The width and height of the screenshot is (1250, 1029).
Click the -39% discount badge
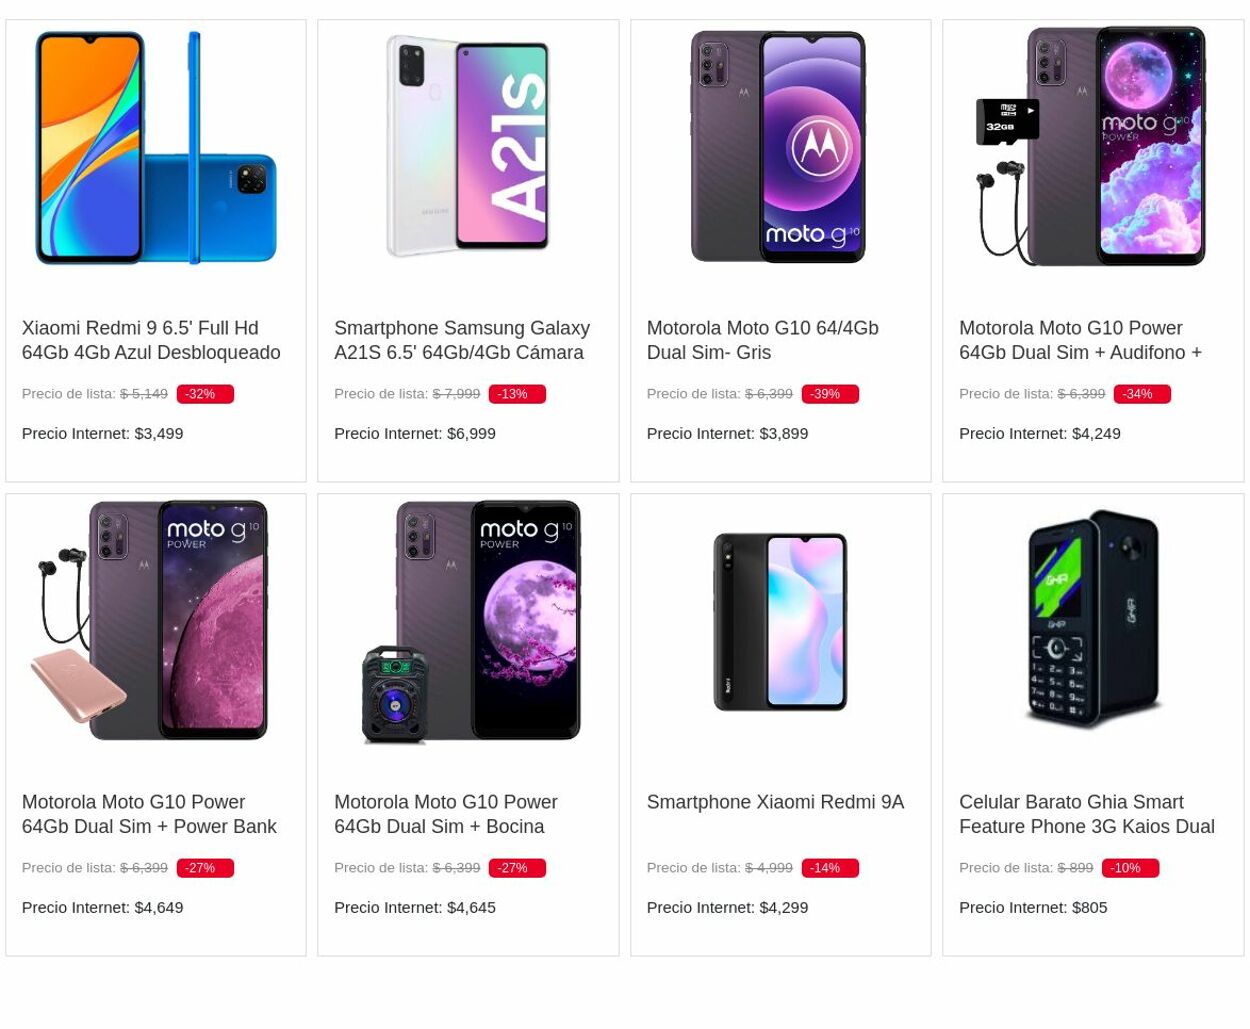(x=829, y=394)
